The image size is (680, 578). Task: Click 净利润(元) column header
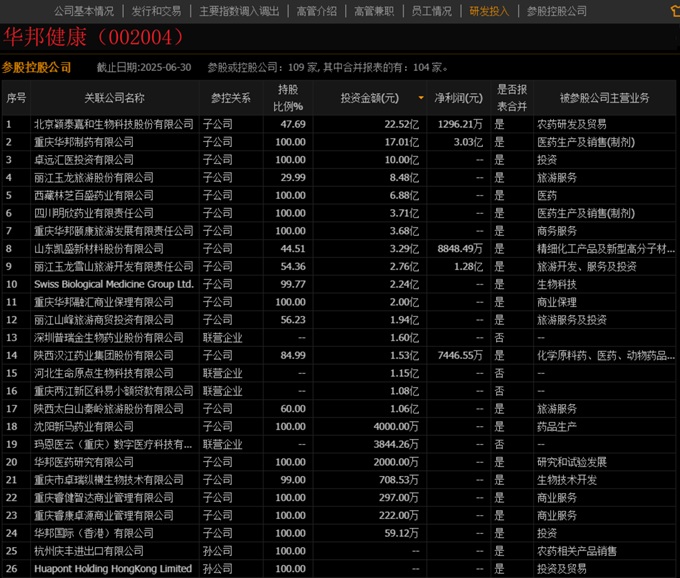[458, 98]
